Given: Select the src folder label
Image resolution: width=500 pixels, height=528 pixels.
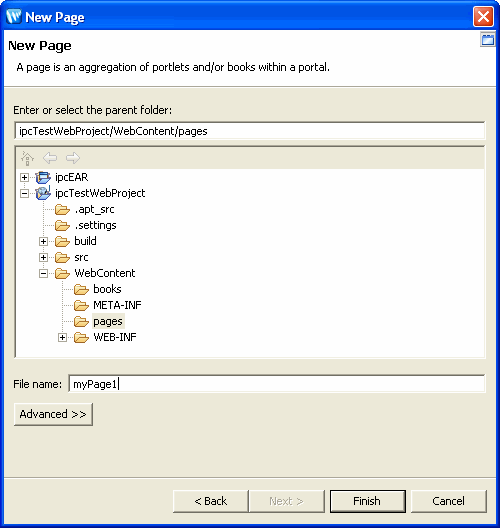Looking at the screenshot, I should [81, 257].
